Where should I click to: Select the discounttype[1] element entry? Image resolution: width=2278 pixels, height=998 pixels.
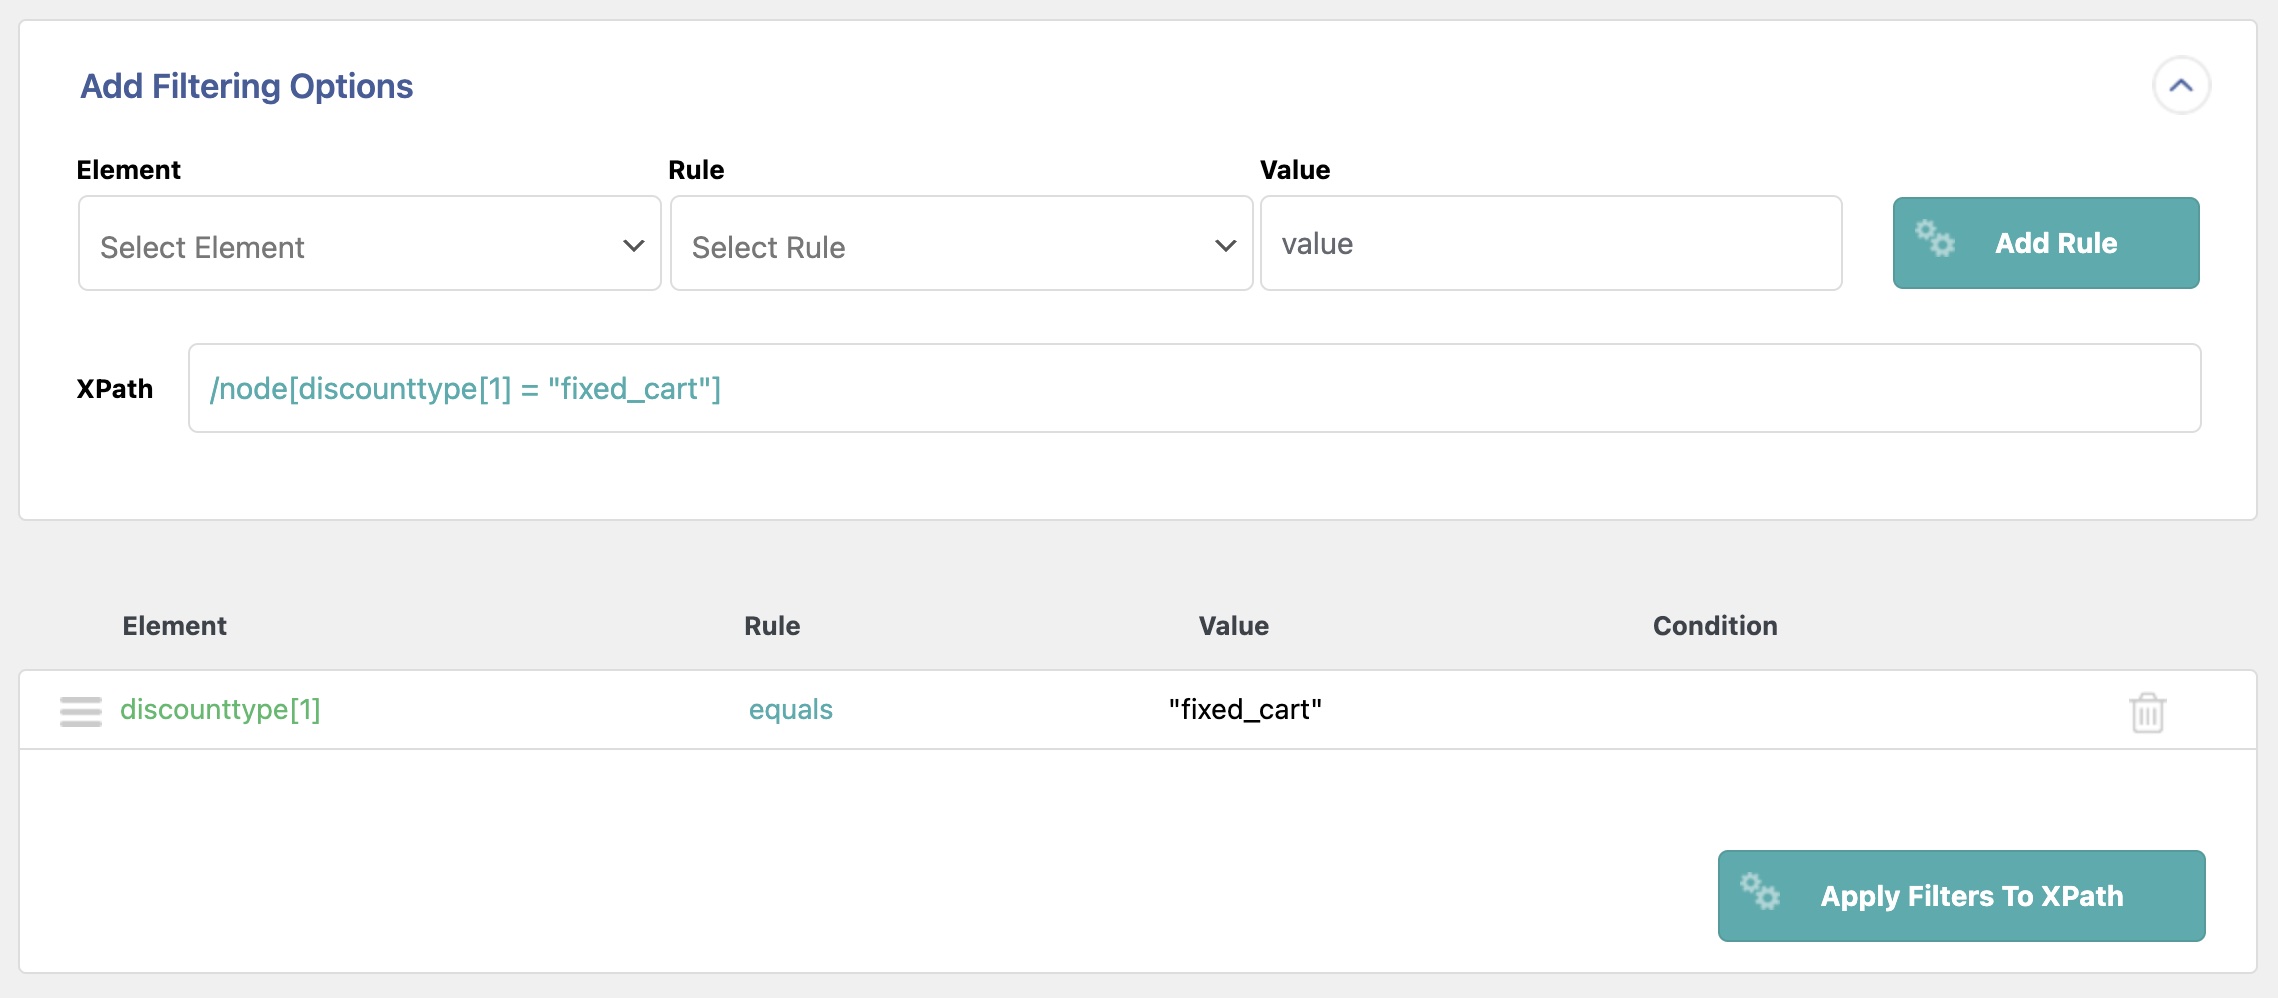click(220, 710)
